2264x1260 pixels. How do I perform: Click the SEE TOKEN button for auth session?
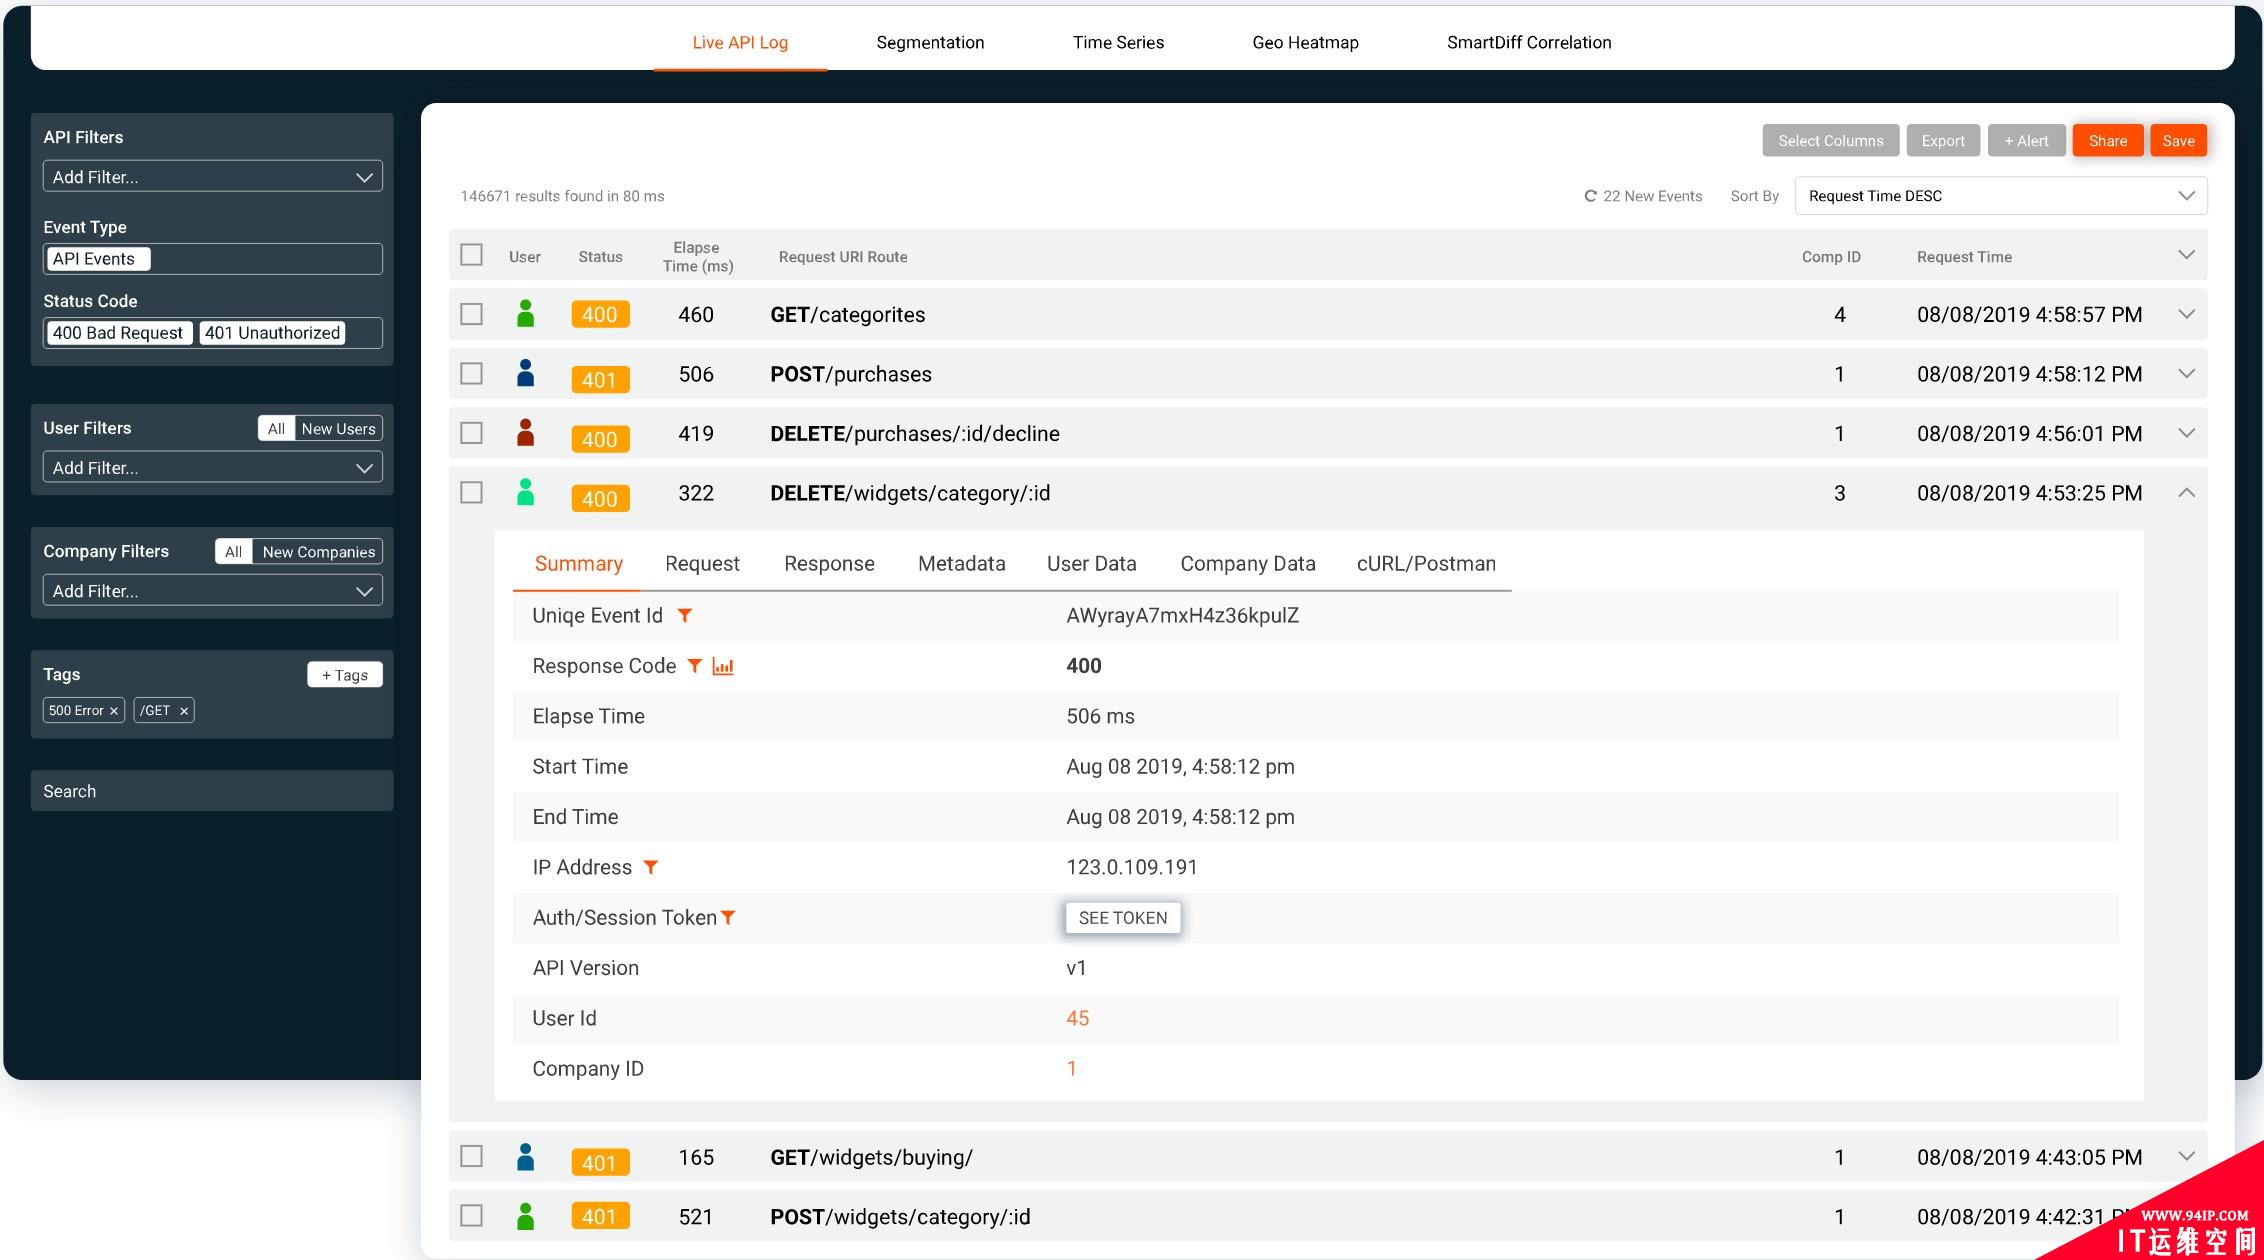click(1122, 917)
